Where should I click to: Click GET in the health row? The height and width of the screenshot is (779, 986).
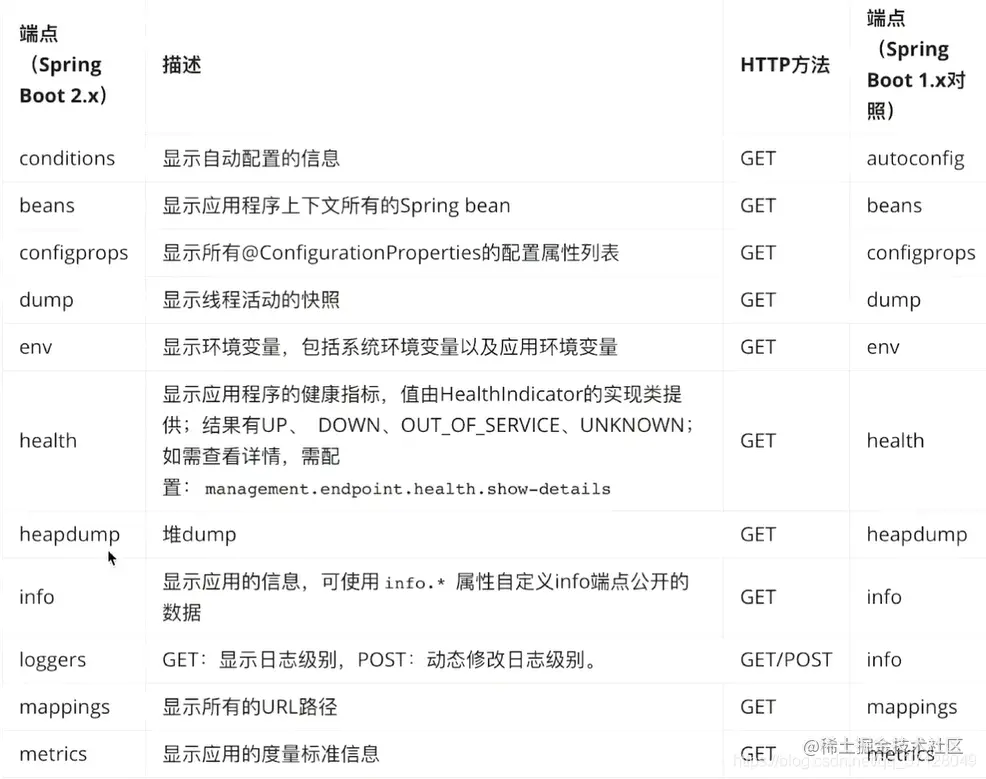pyautogui.click(x=758, y=441)
